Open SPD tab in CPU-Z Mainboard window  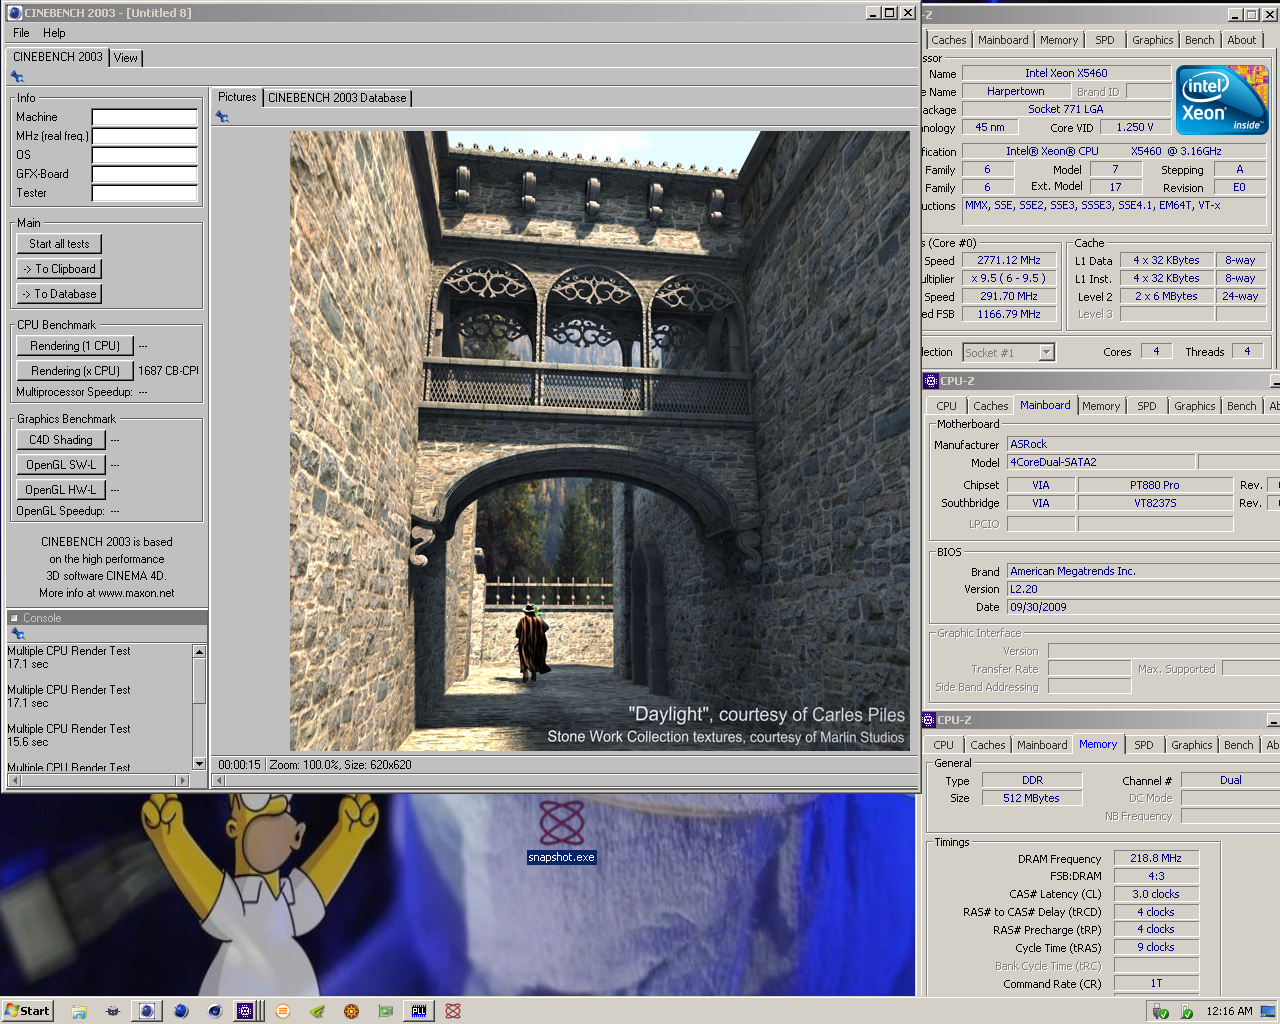click(x=1147, y=406)
